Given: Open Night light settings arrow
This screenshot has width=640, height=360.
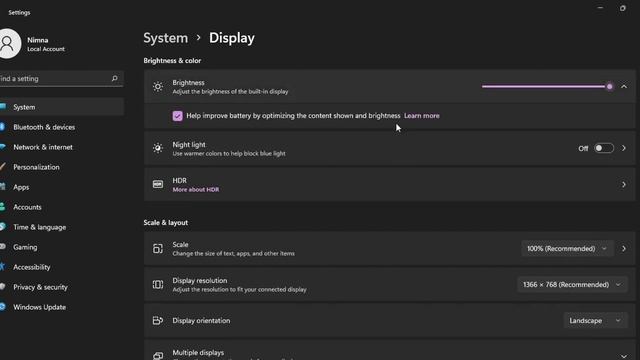Looking at the screenshot, I should pyautogui.click(x=624, y=148).
